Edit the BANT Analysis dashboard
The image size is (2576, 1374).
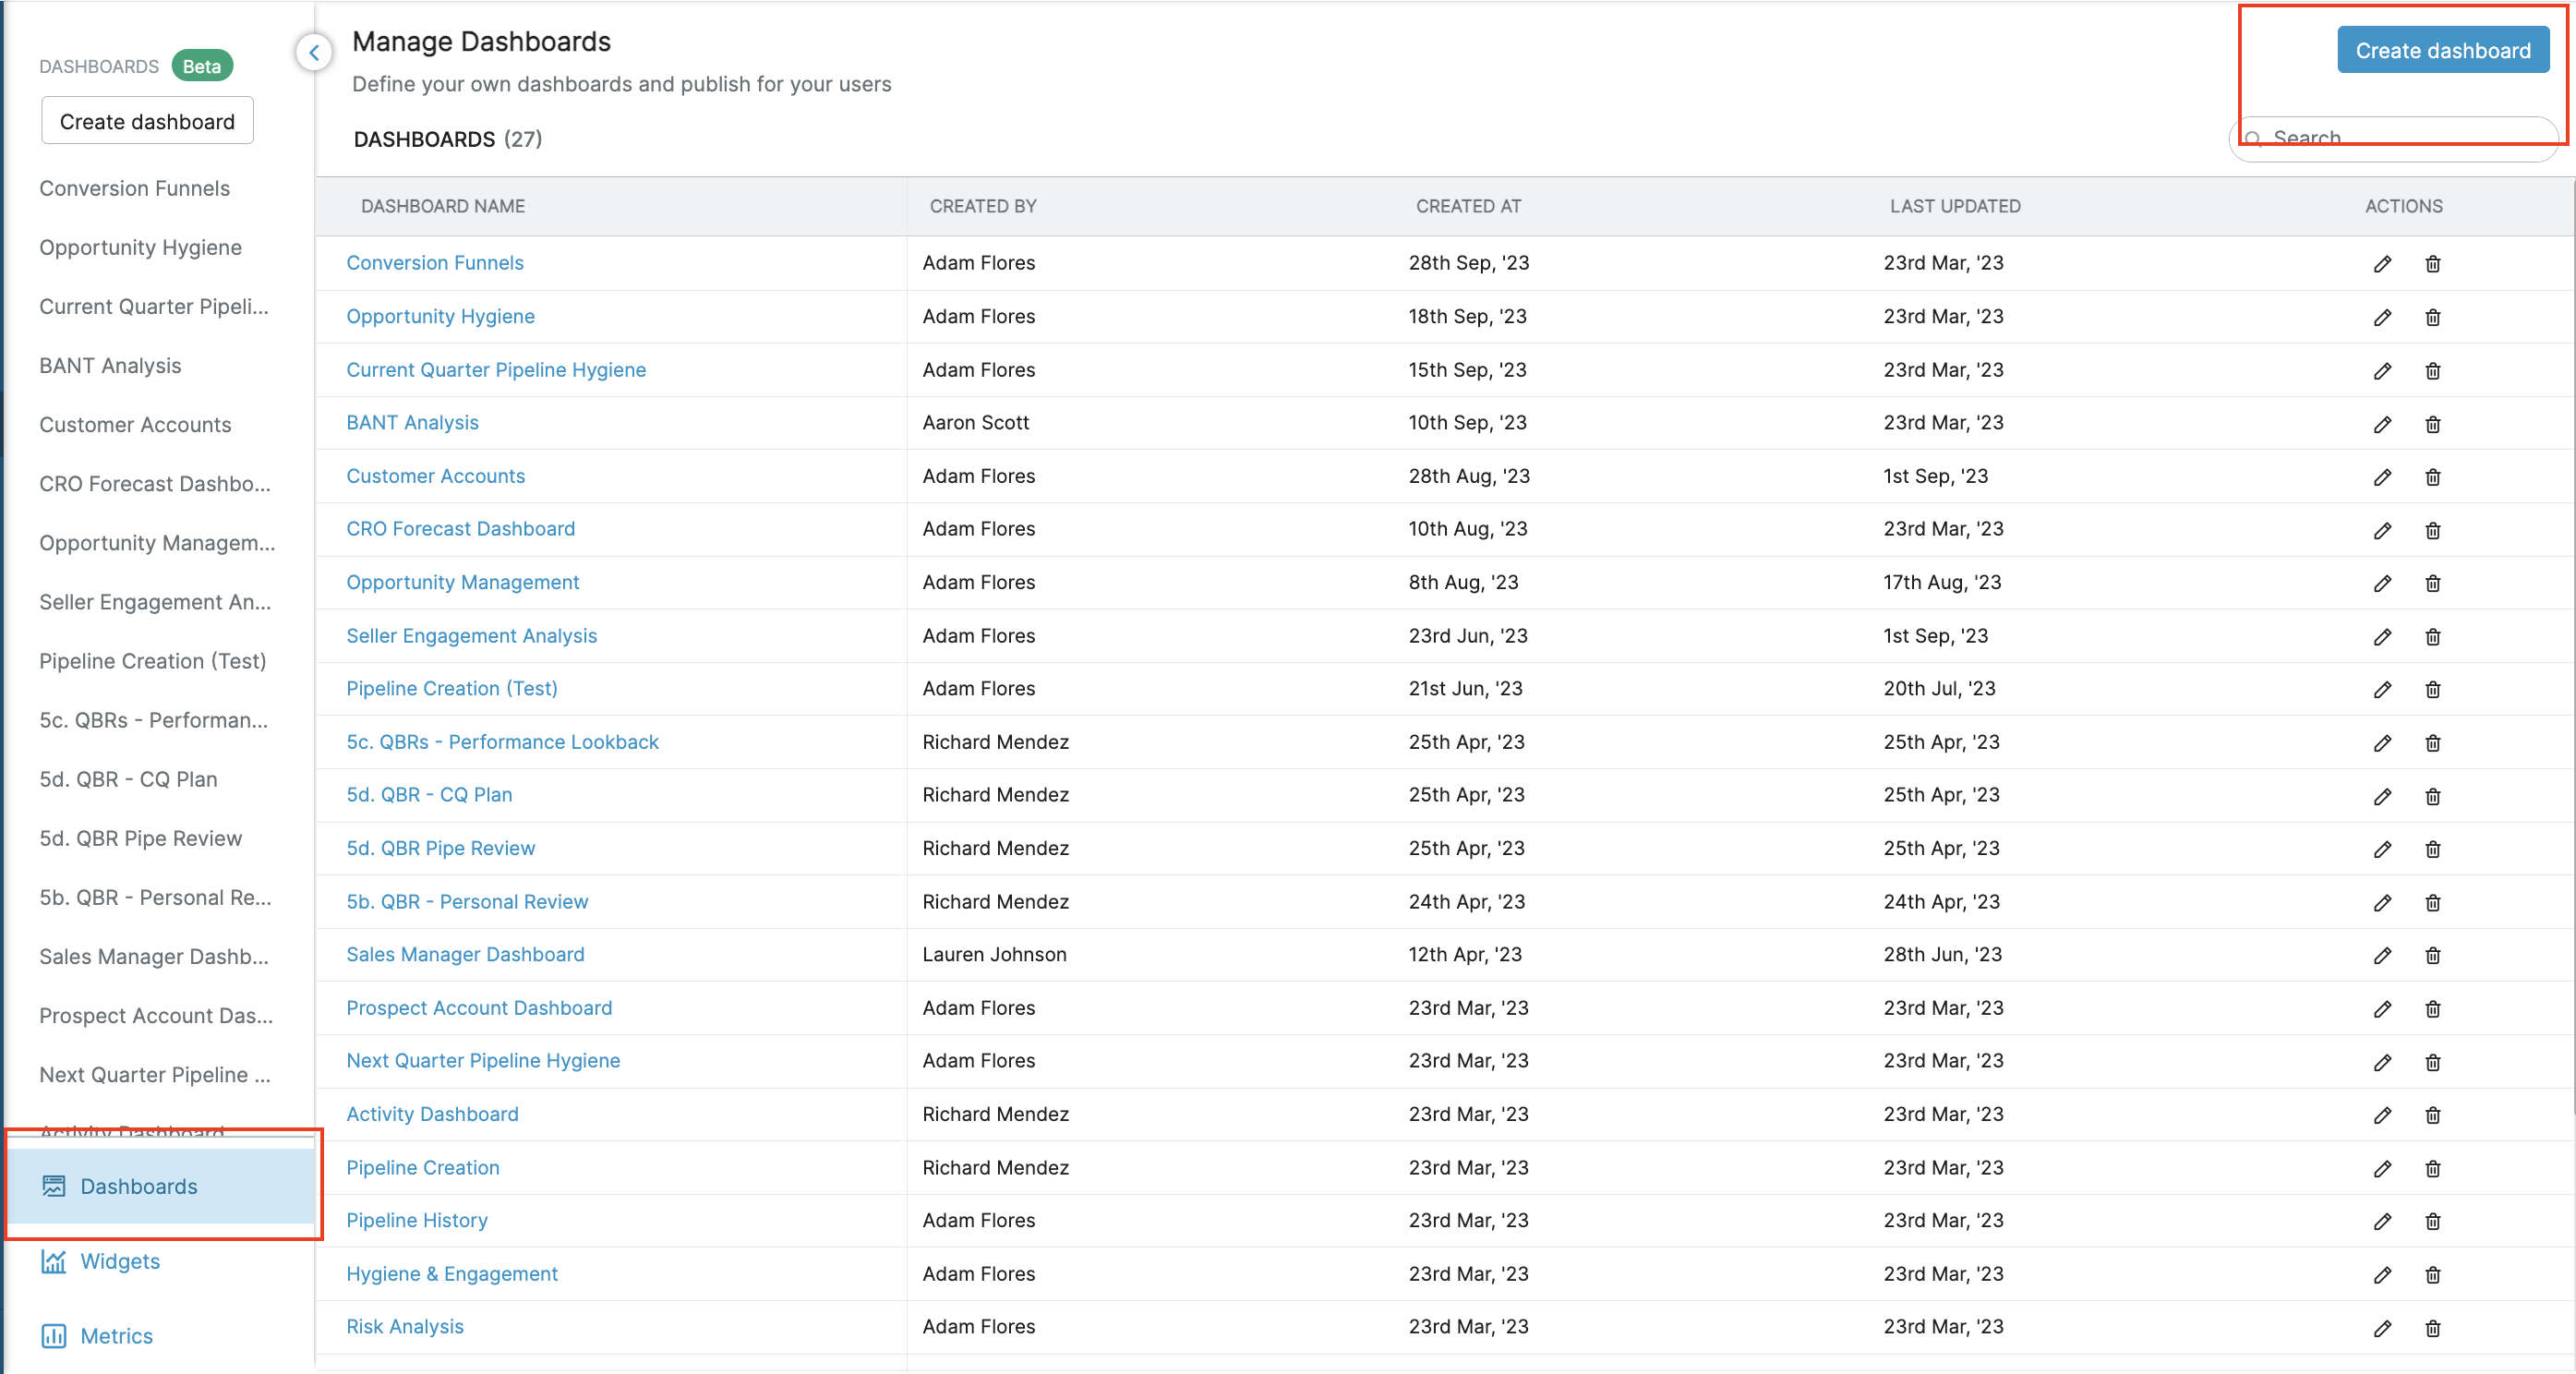(2383, 424)
